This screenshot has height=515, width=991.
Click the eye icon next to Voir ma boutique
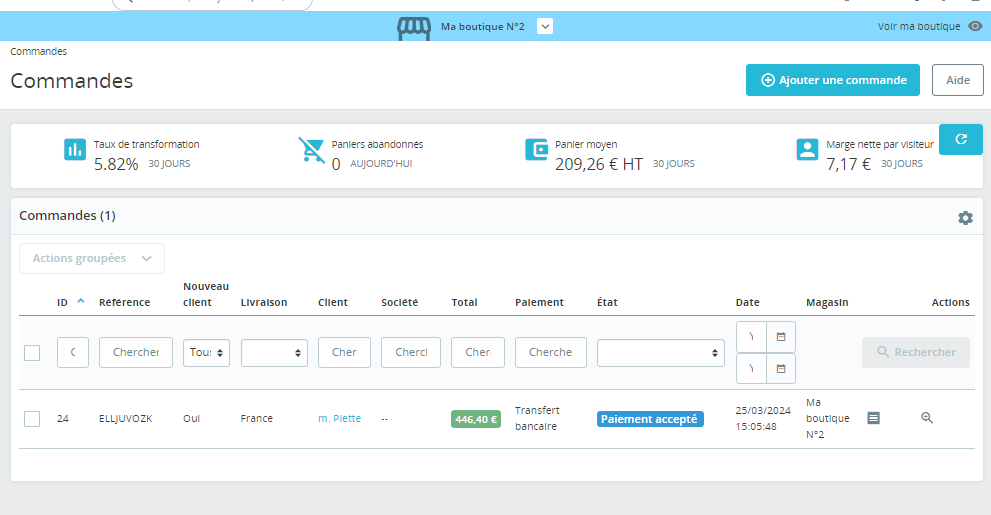(x=975, y=27)
